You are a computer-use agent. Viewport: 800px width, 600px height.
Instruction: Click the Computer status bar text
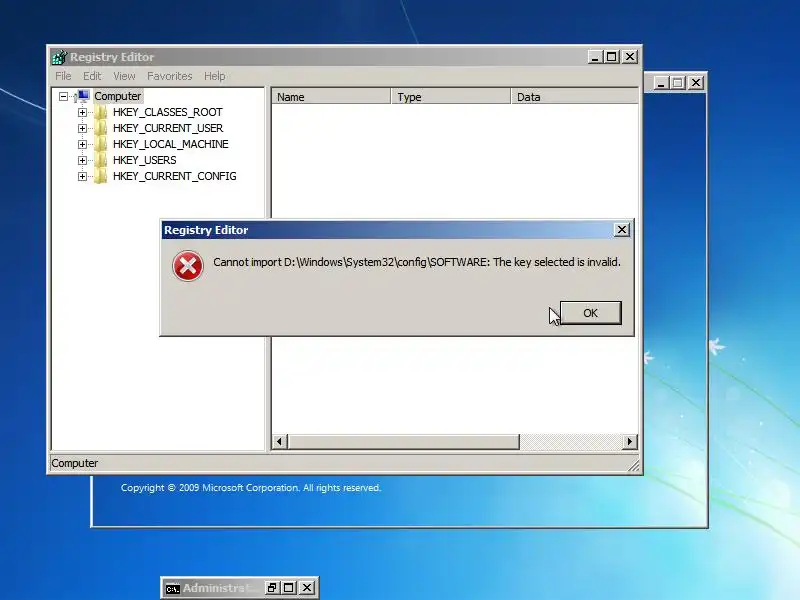pyautogui.click(x=74, y=463)
